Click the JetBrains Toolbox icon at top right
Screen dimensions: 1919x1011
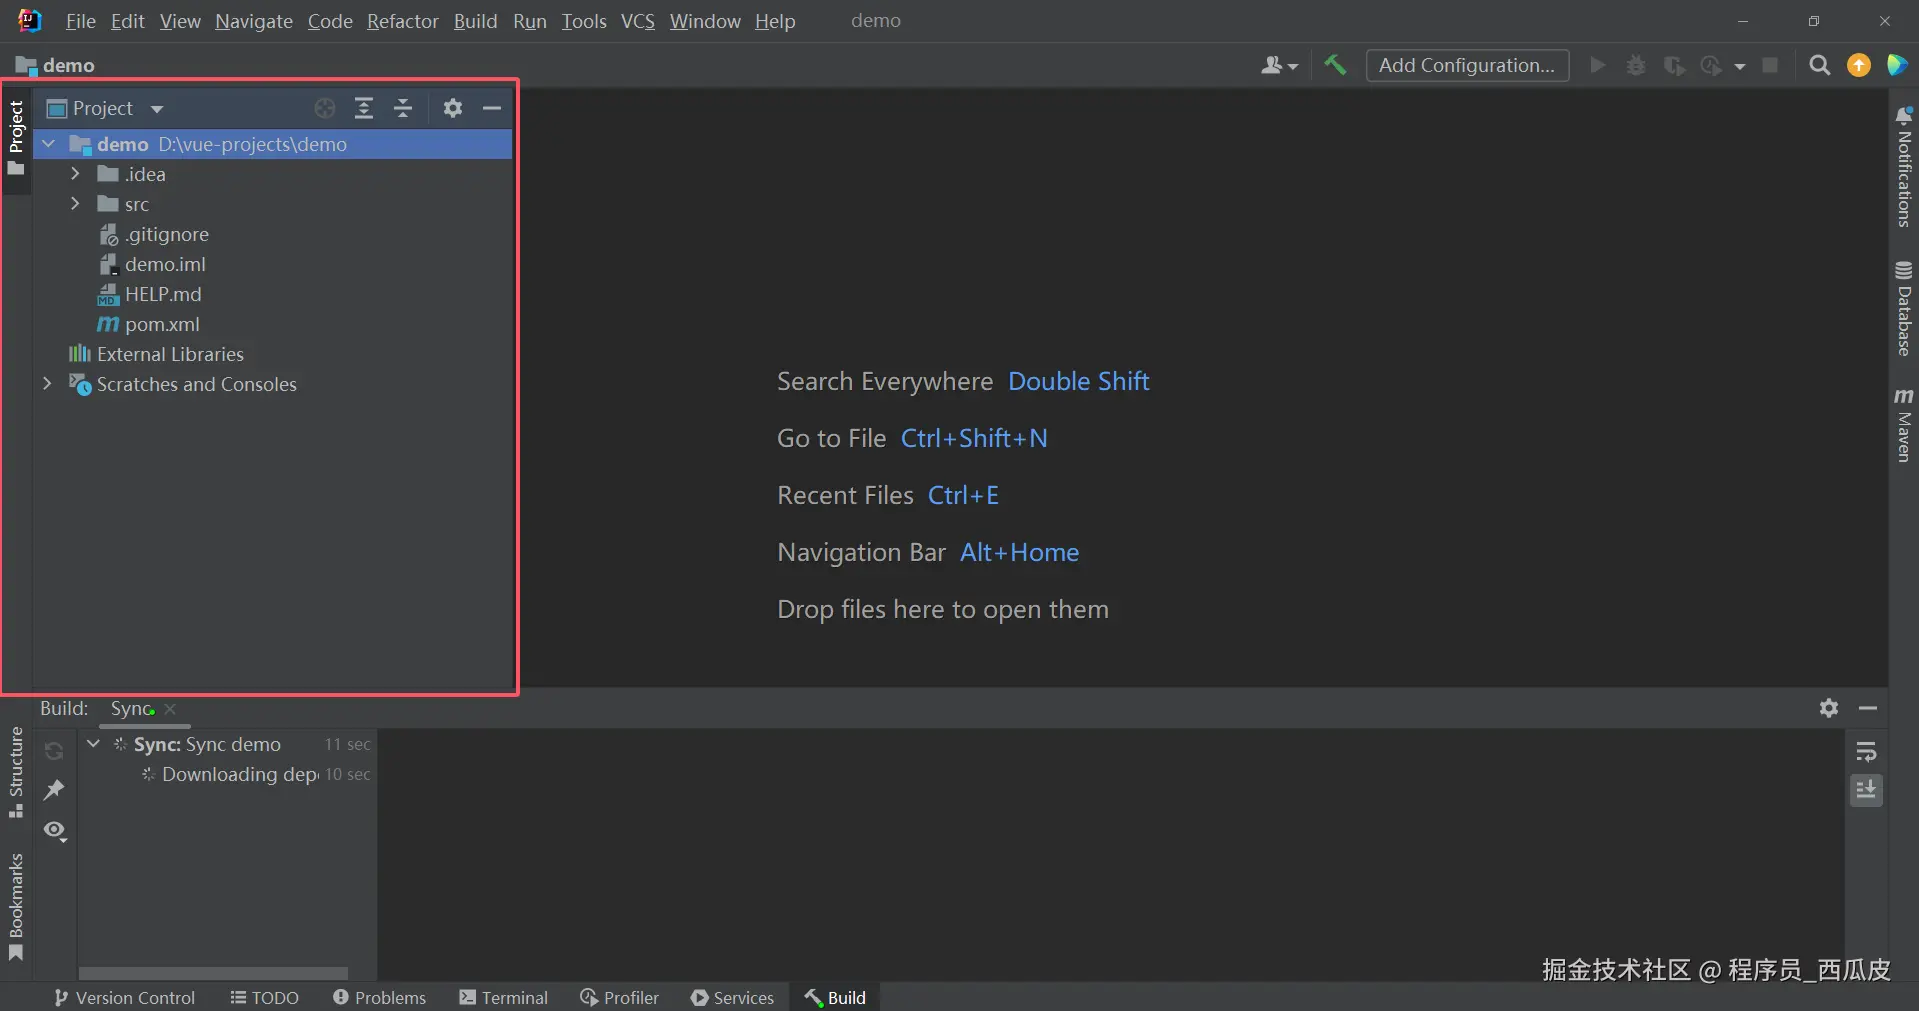tap(1897, 65)
